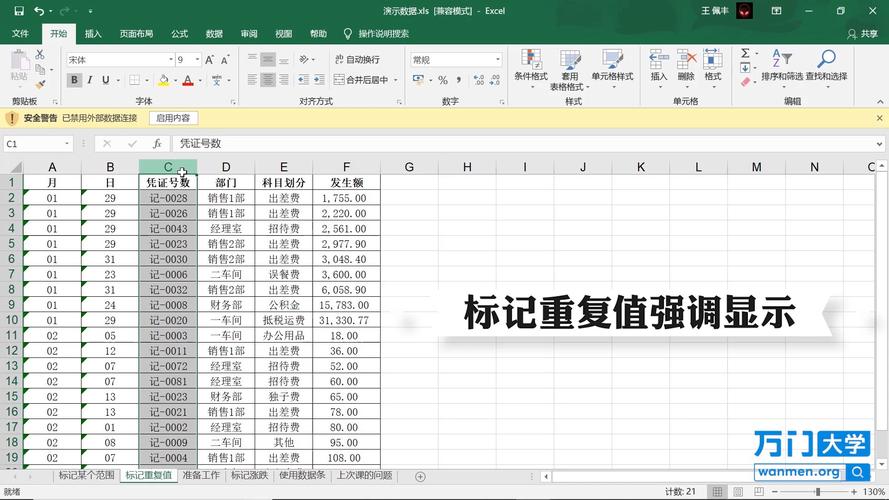This screenshot has height=500, width=889.
Task: Close the security warning bar
Action: pyautogui.click(x=879, y=118)
